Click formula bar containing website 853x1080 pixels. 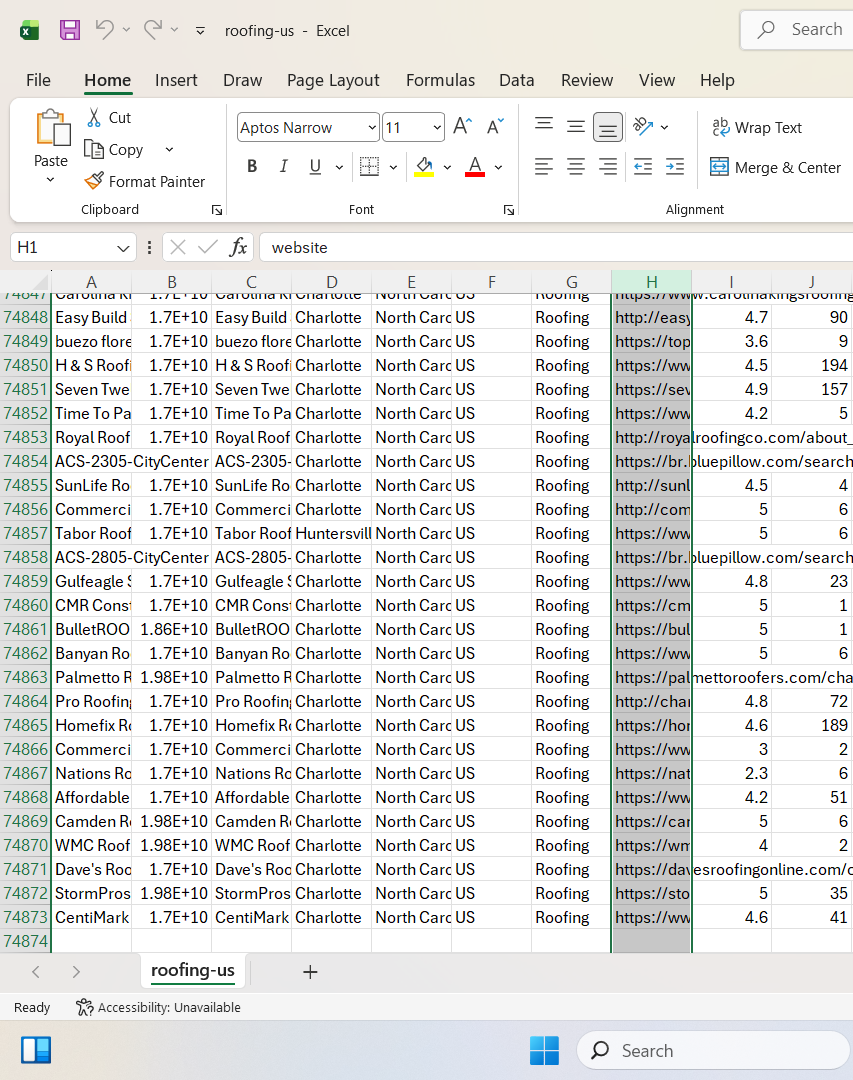(555, 247)
